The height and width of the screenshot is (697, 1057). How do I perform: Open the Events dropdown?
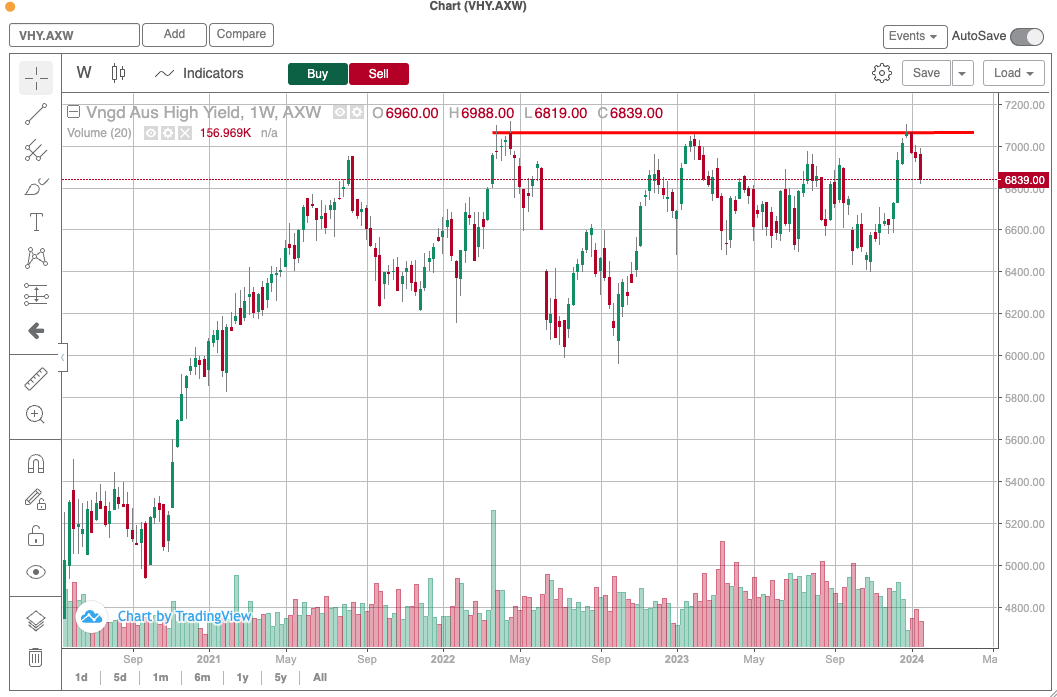915,36
